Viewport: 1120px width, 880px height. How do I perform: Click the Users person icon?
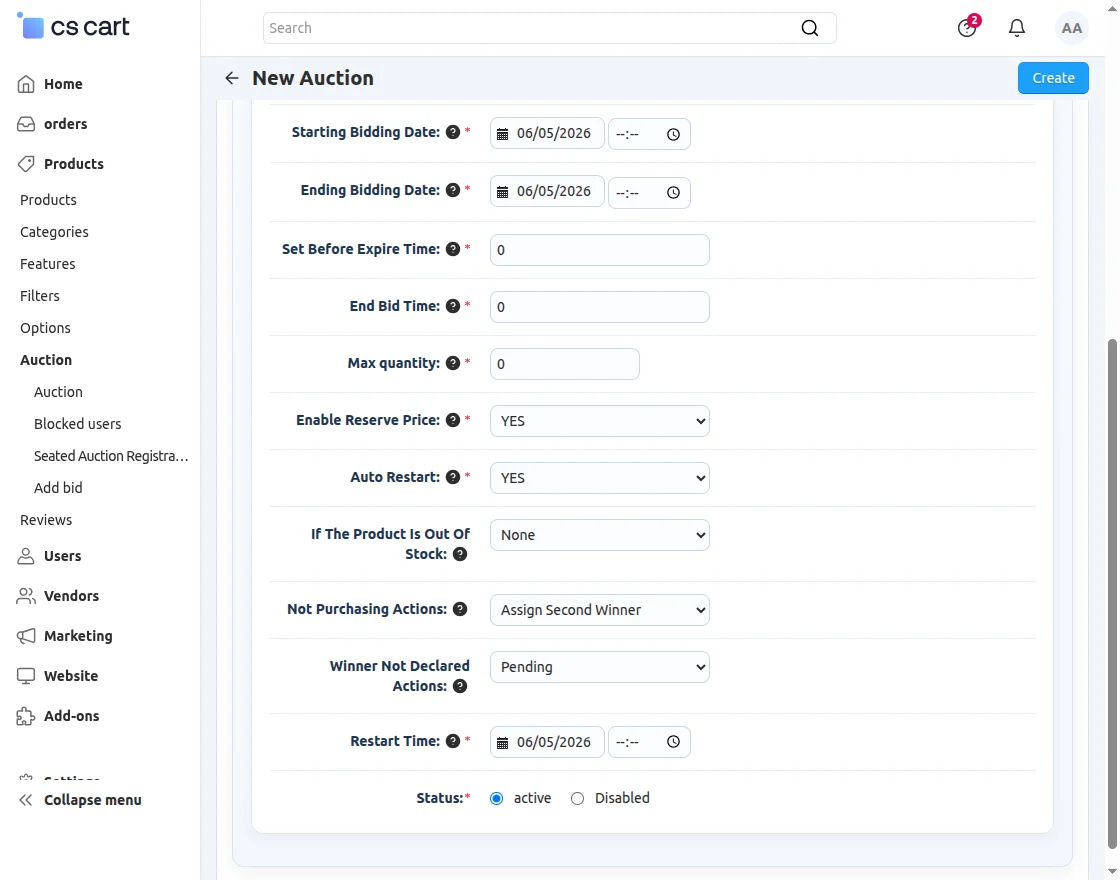coord(26,556)
